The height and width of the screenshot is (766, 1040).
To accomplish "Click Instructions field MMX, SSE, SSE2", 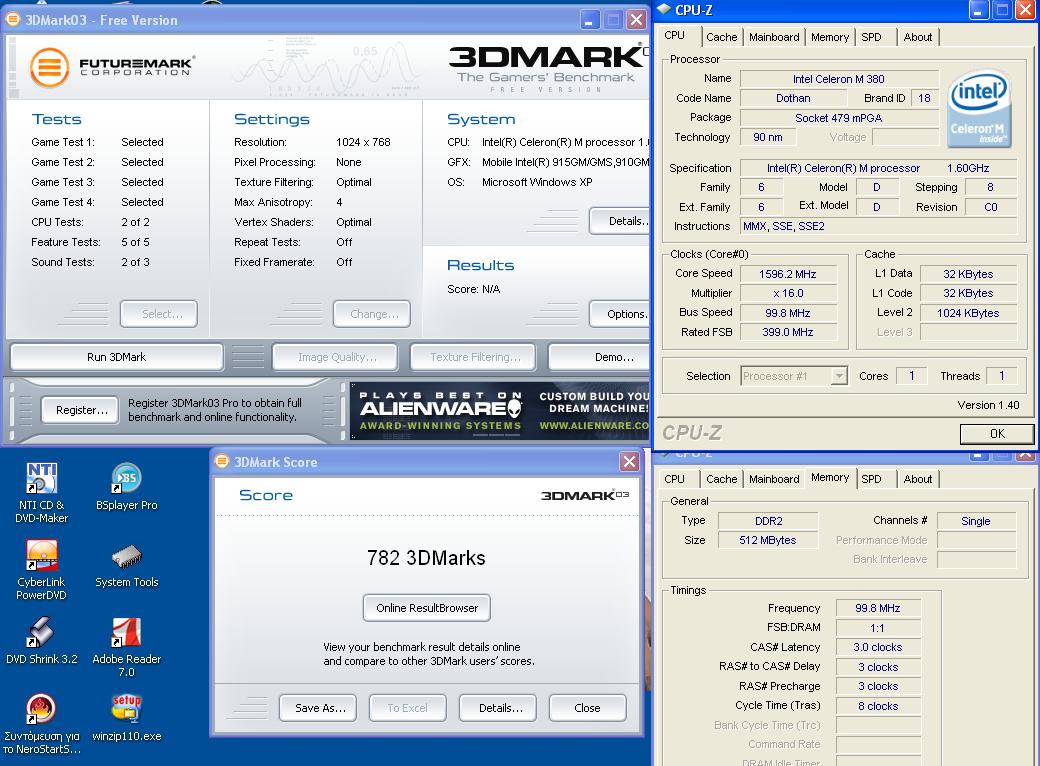I will pyautogui.click(x=879, y=226).
